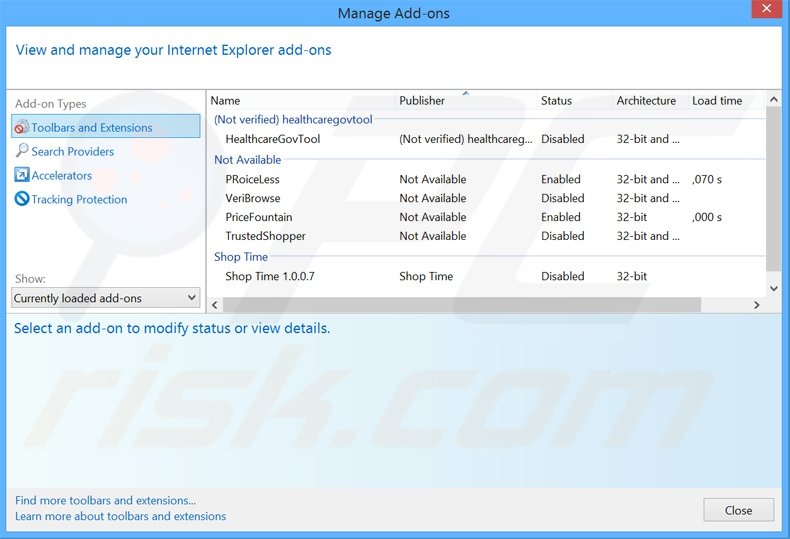Click the (Not verified) healthcaregovtool group header

tap(293, 119)
